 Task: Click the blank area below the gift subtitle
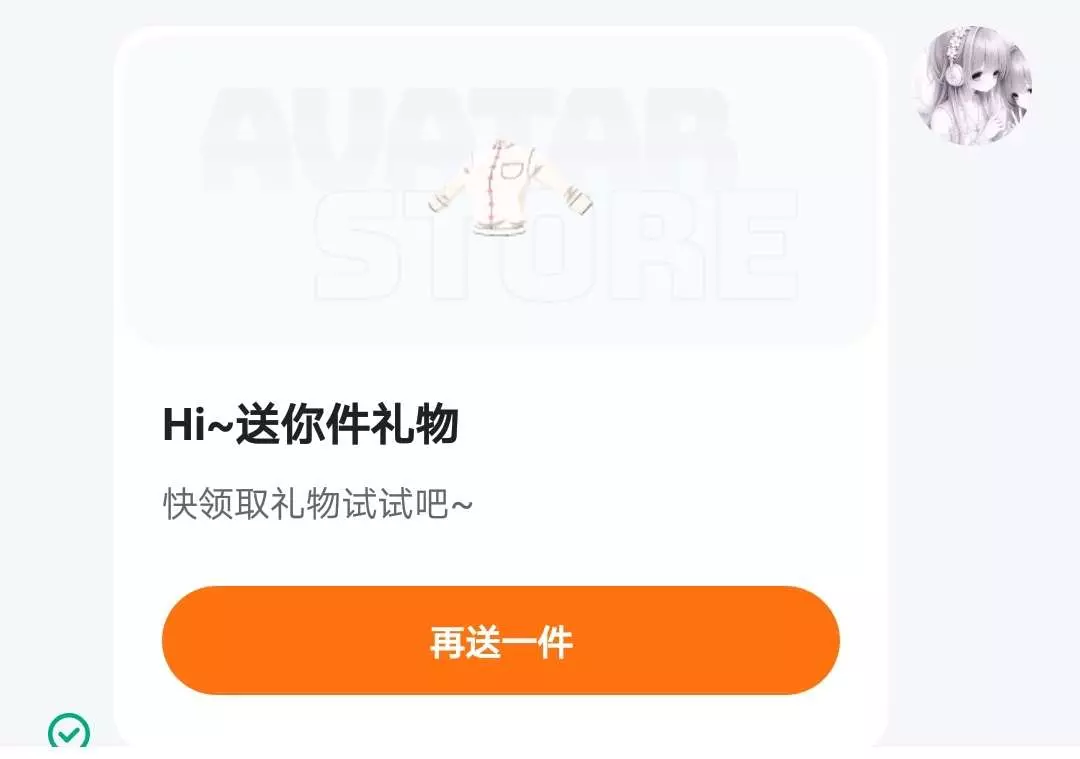point(500,553)
